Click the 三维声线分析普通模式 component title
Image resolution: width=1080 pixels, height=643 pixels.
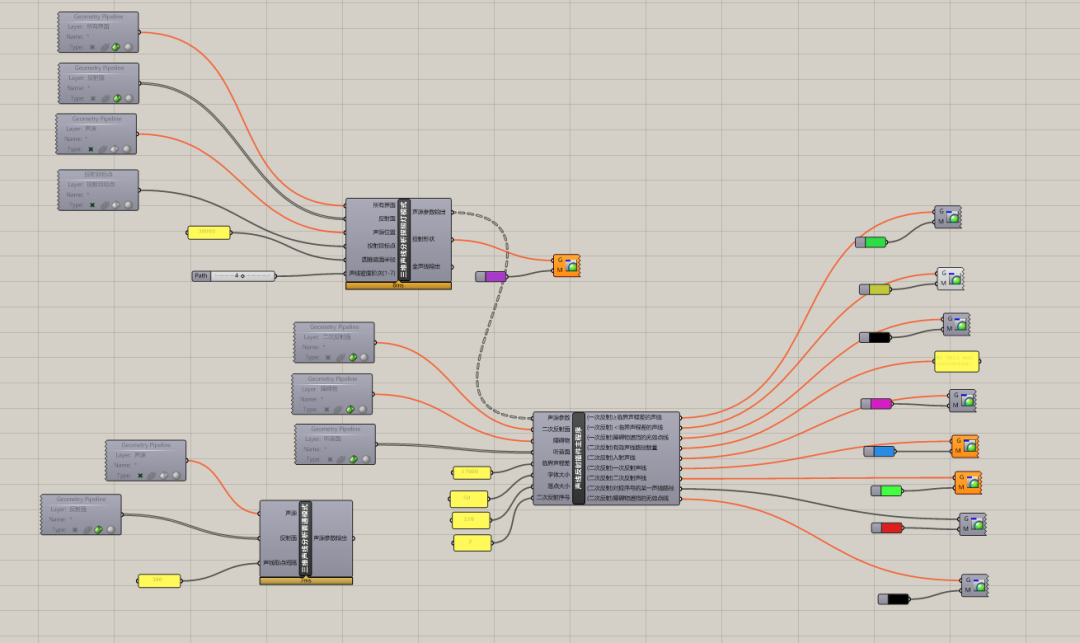306,538
